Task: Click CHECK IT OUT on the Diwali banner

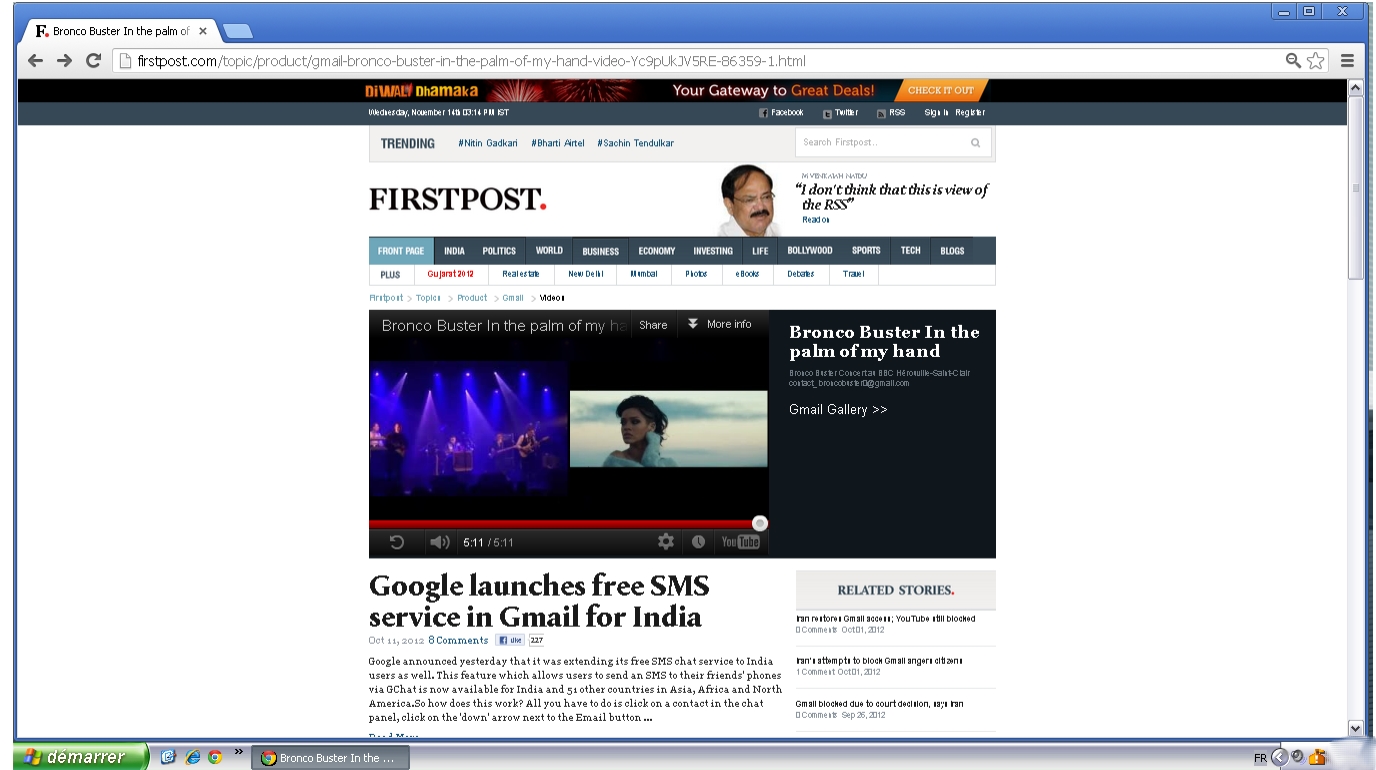Action: [941, 90]
